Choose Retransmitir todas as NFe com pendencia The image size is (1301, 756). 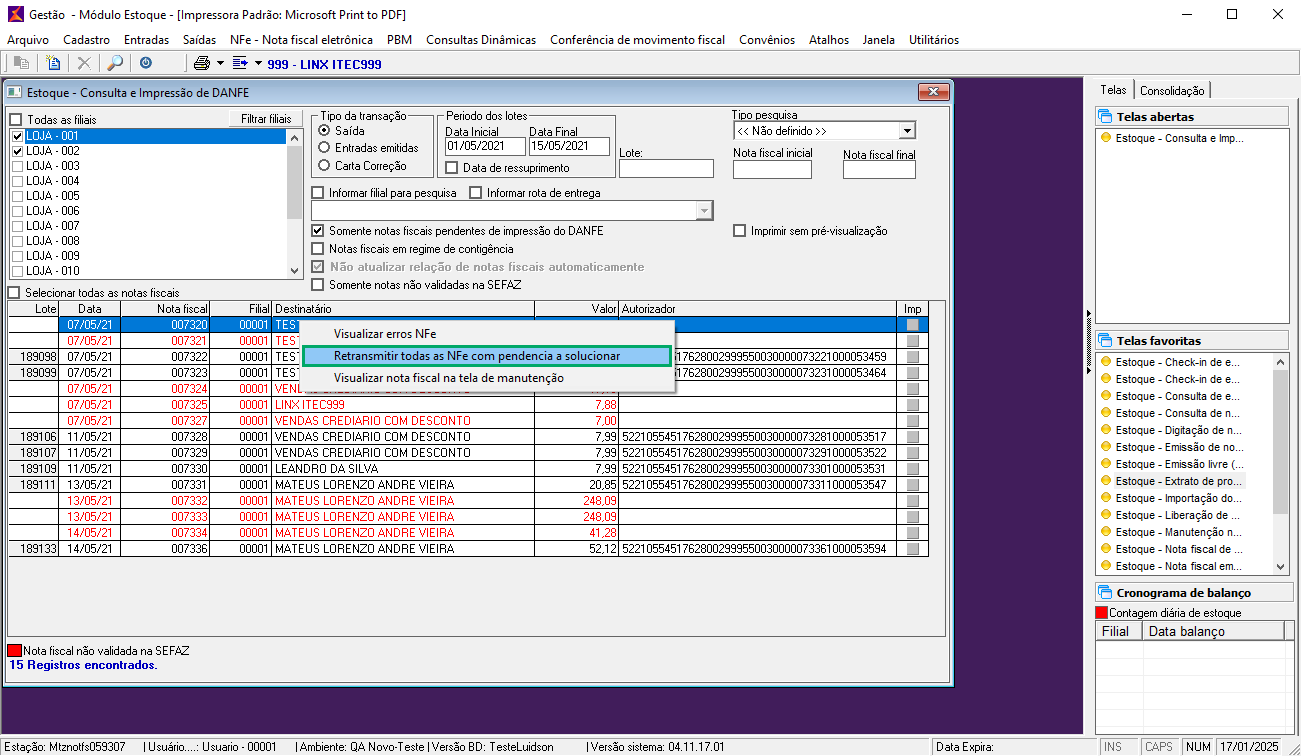487,356
